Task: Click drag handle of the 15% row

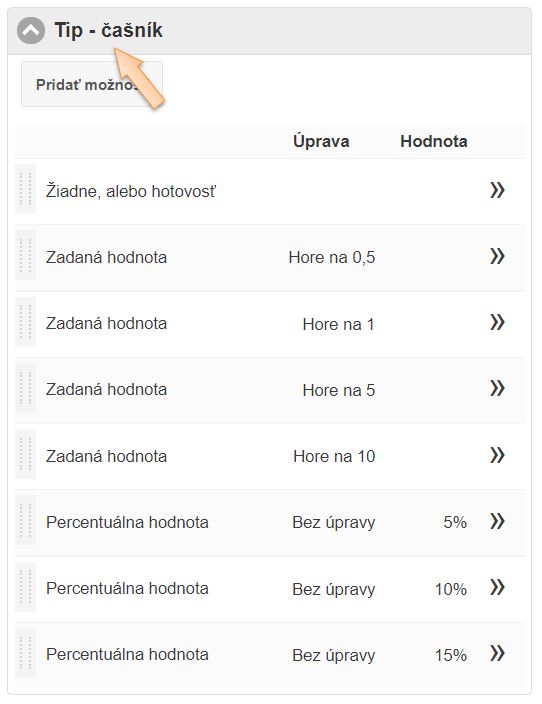Action: coord(26,652)
